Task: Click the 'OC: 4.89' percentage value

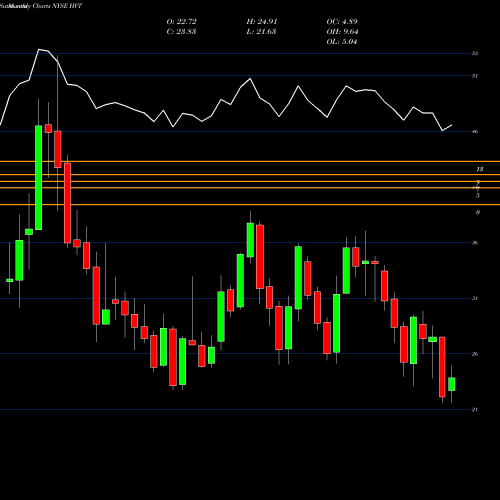Action: pyautogui.click(x=342, y=22)
